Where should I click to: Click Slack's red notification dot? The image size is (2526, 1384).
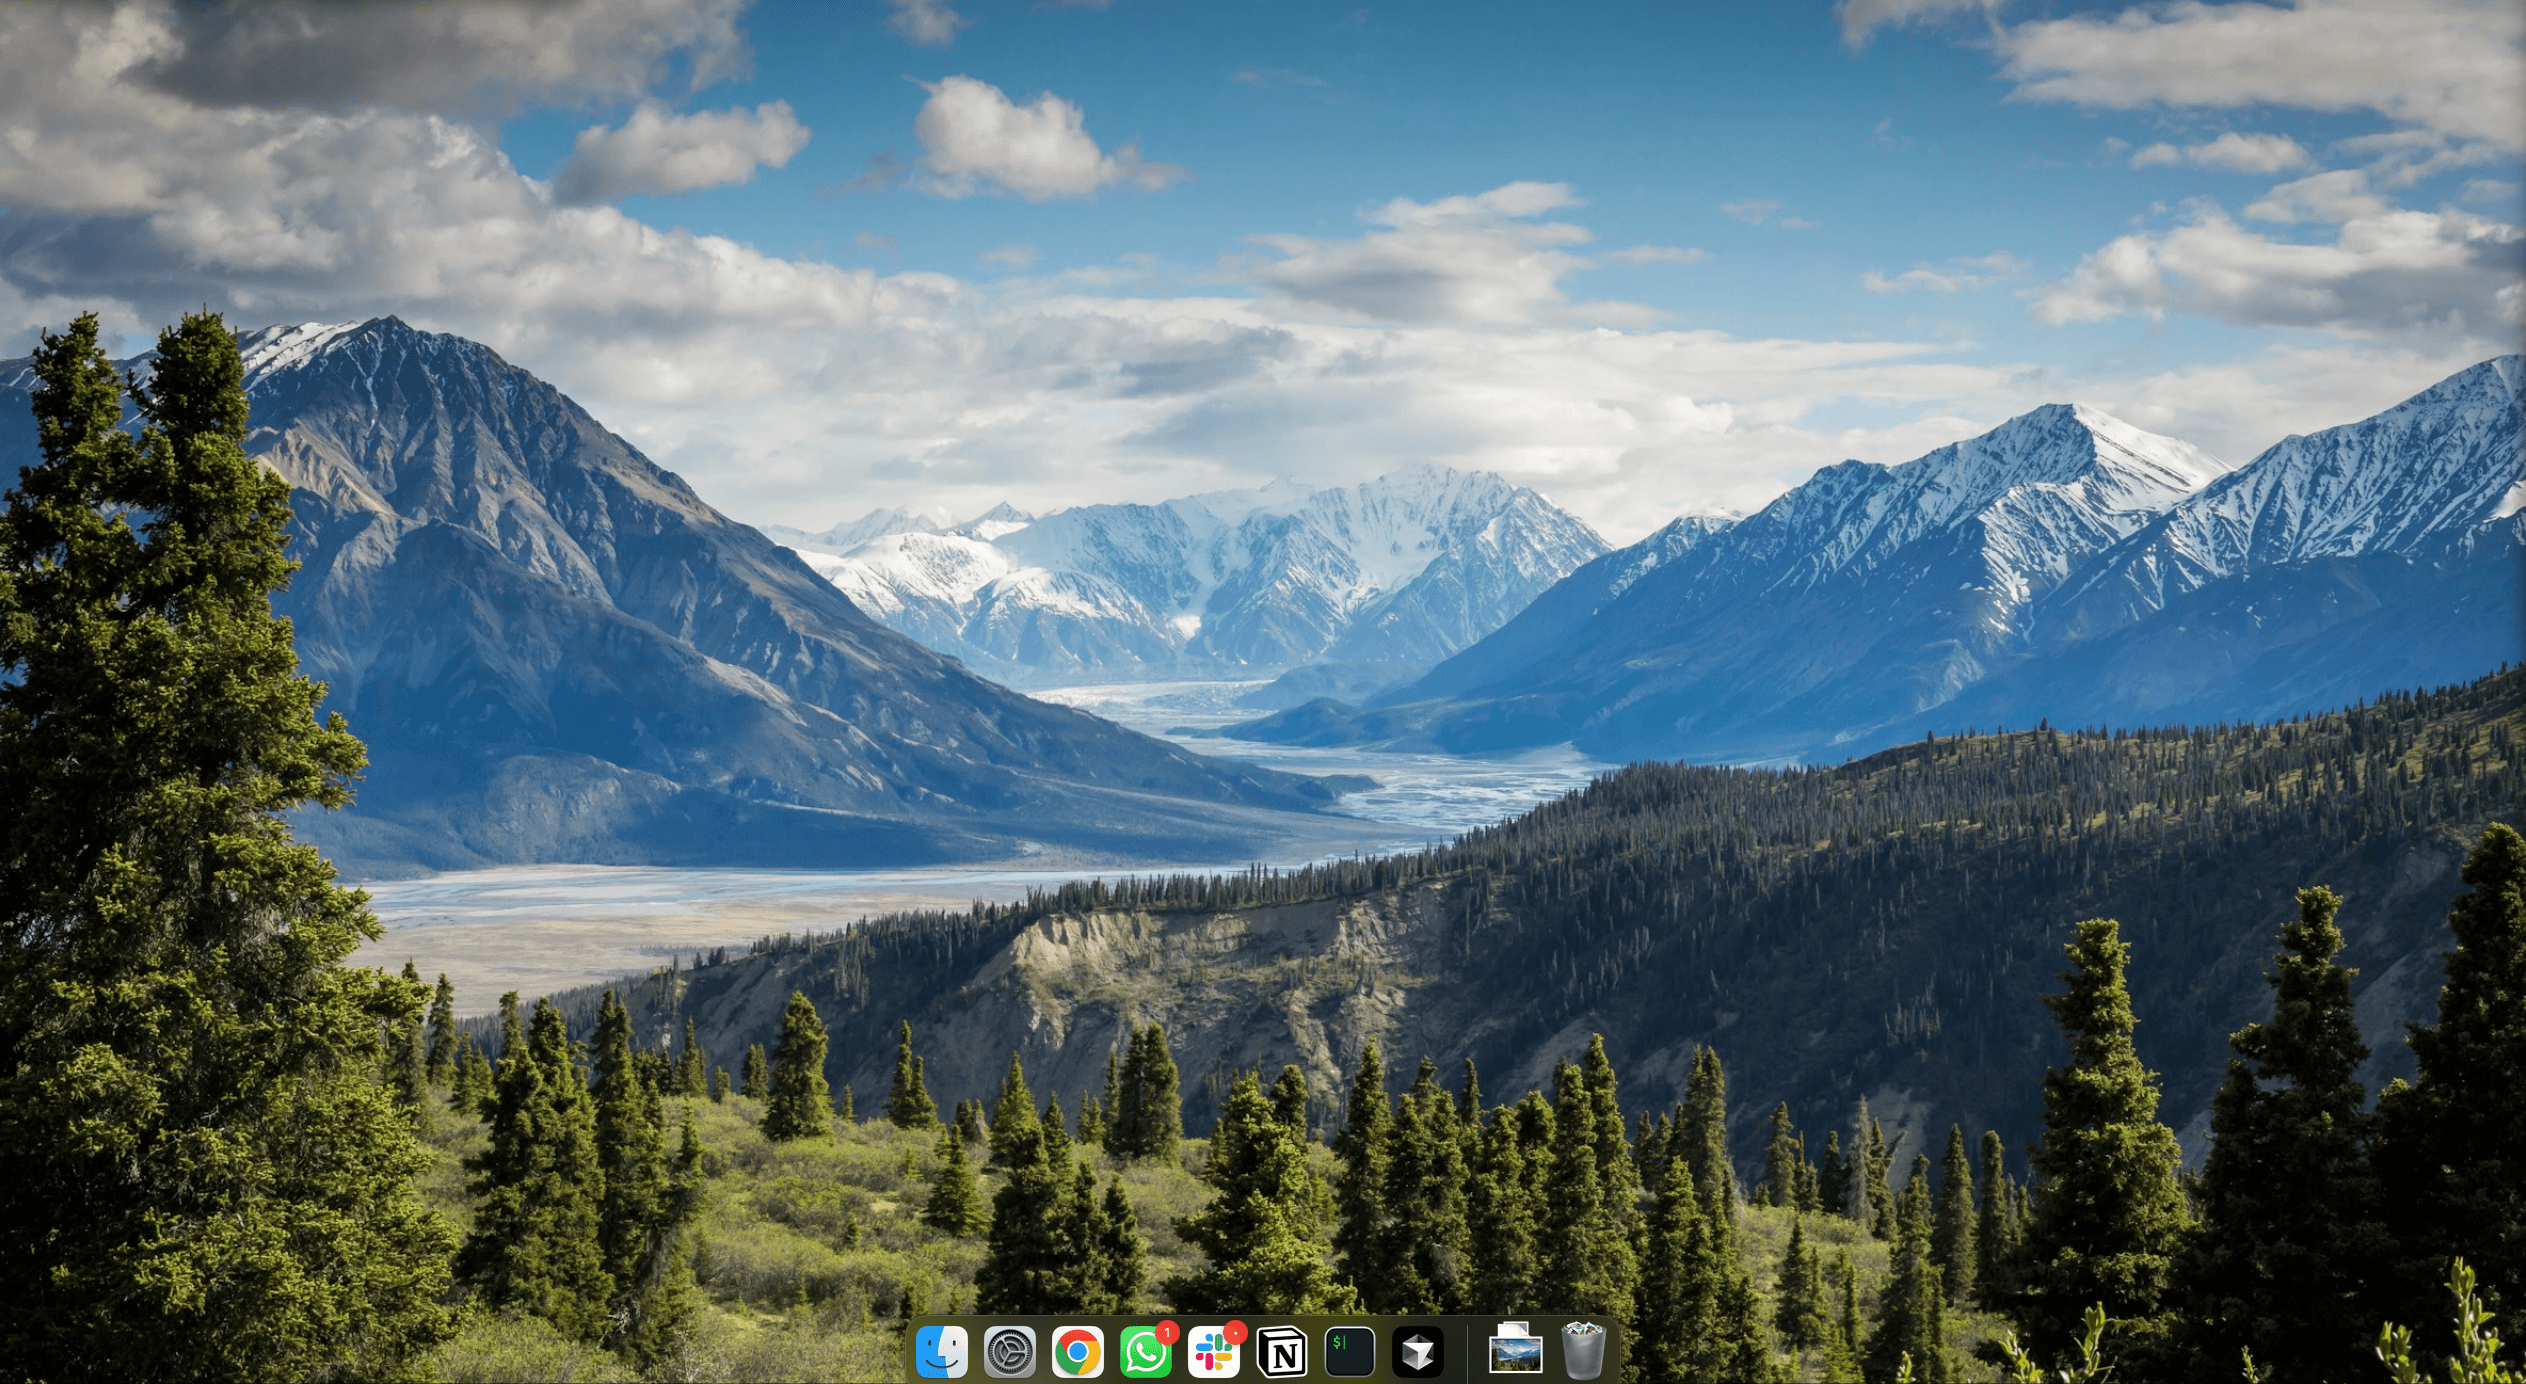pos(1233,1330)
